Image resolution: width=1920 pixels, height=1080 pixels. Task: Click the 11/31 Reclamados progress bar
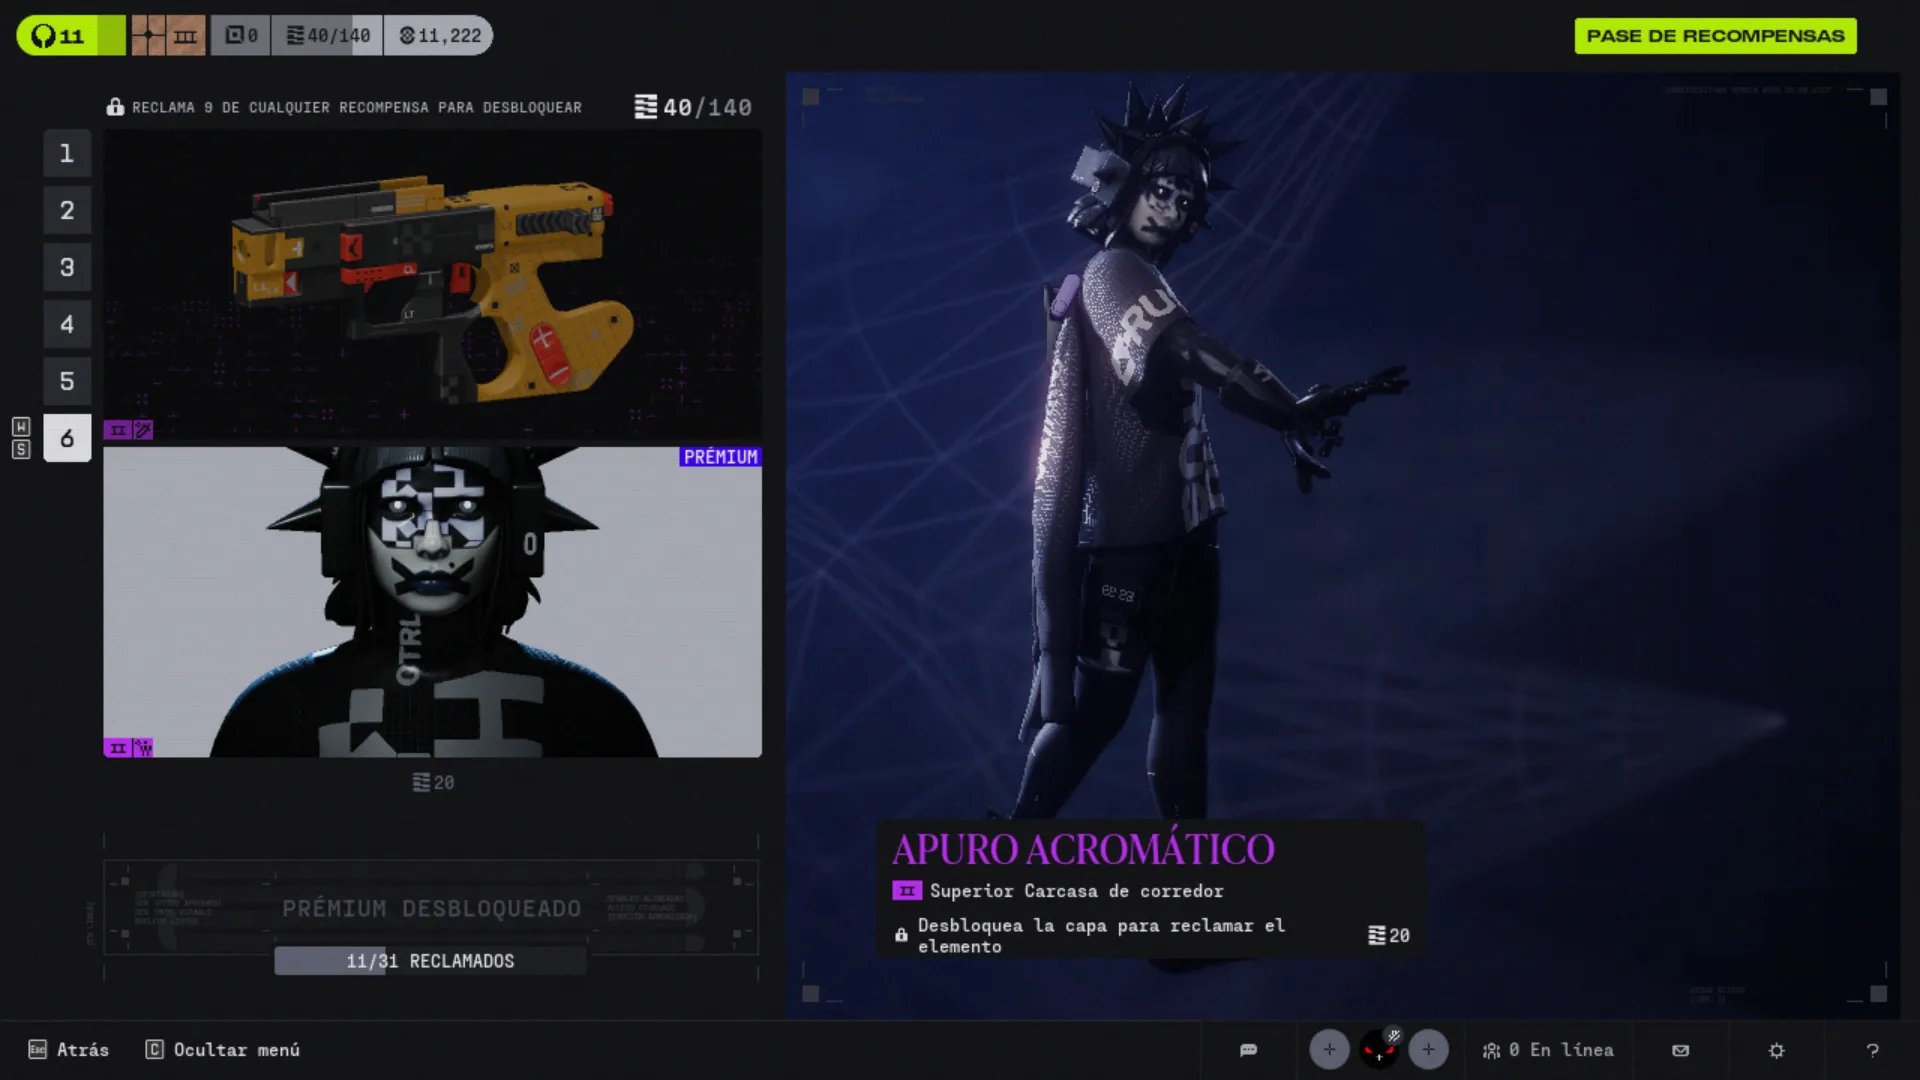click(x=430, y=961)
